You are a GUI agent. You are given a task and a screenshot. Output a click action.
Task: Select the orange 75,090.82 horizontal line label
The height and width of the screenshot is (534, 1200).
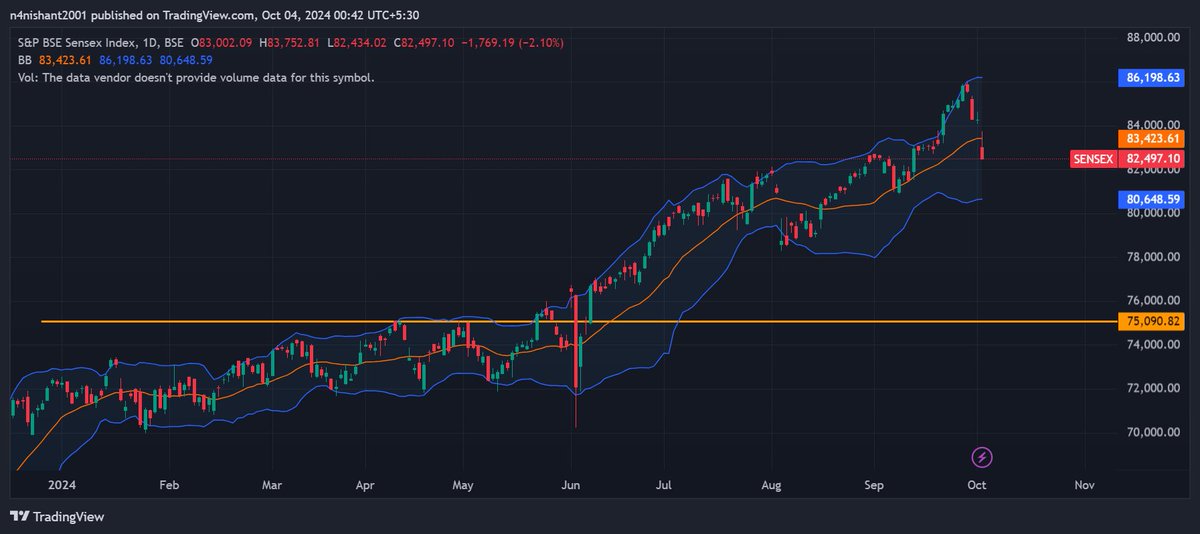point(1152,321)
